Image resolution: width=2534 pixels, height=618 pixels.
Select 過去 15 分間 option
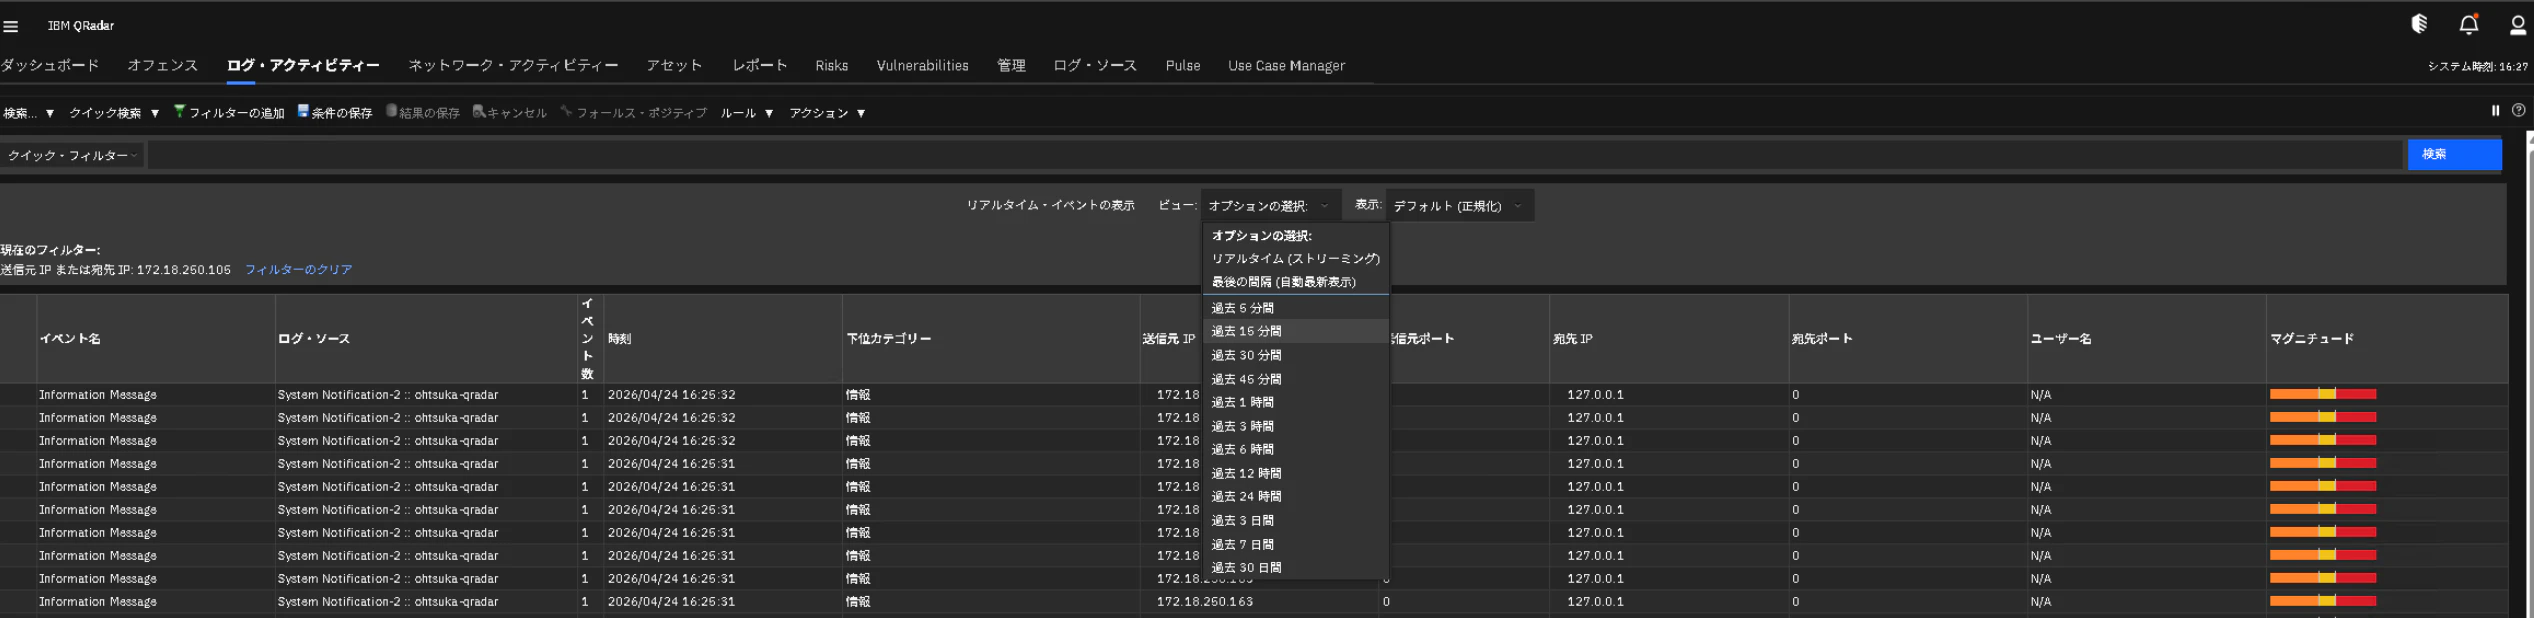[x=1295, y=331]
